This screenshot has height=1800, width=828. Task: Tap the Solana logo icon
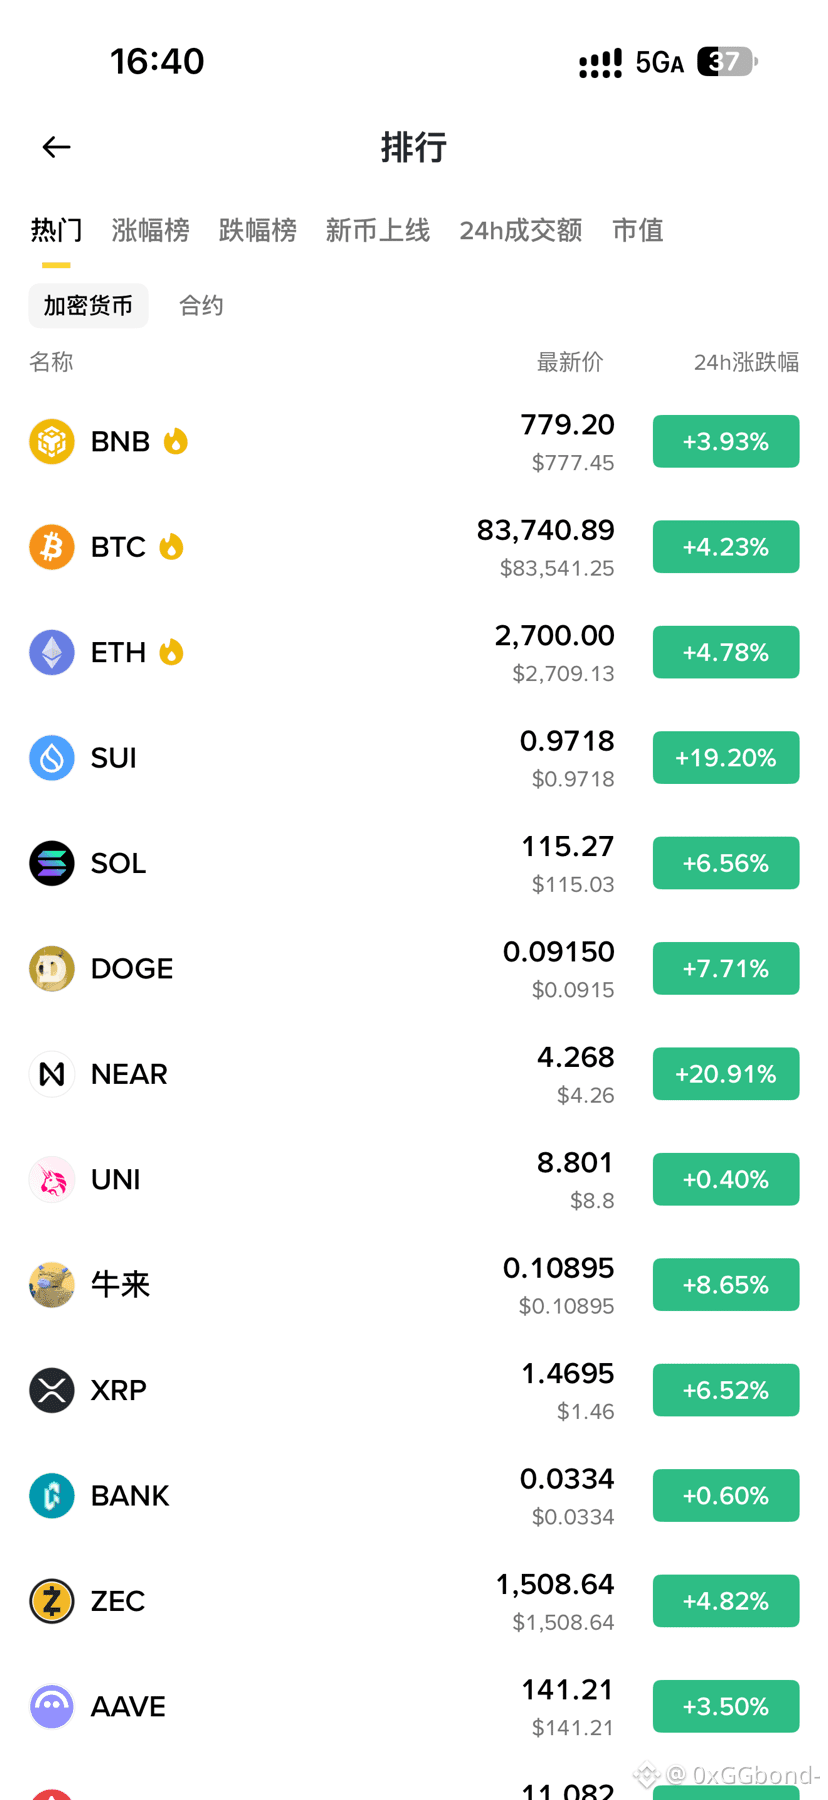click(52, 863)
